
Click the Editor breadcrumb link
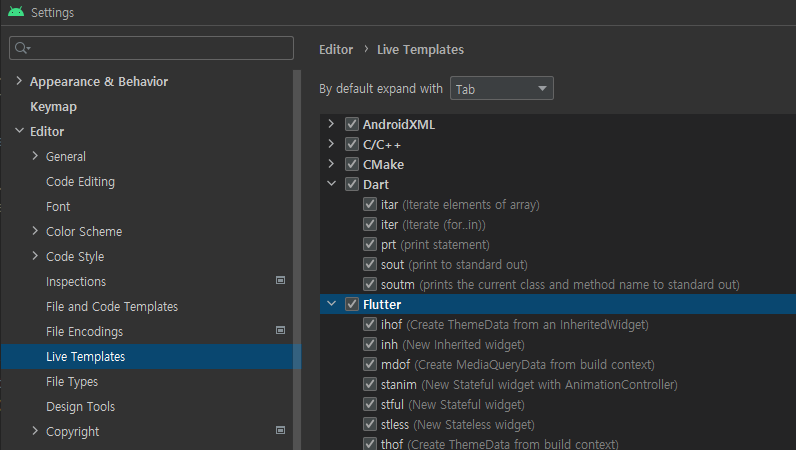pos(336,49)
